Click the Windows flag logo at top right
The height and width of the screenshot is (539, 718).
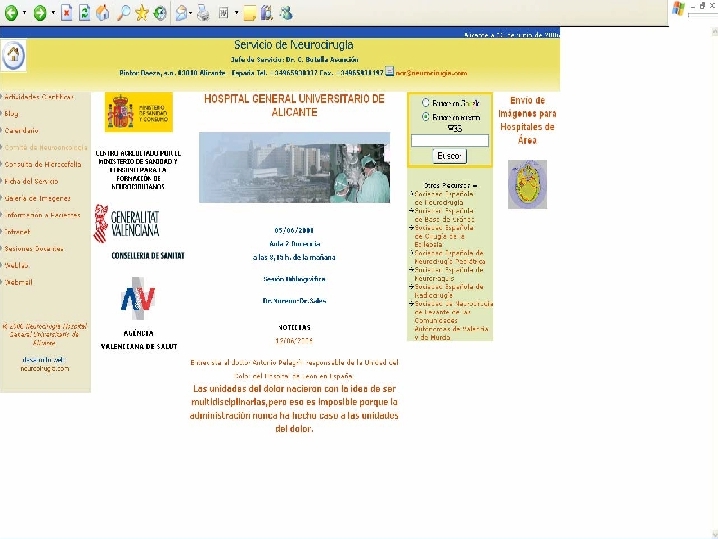[x=678, y=8]
